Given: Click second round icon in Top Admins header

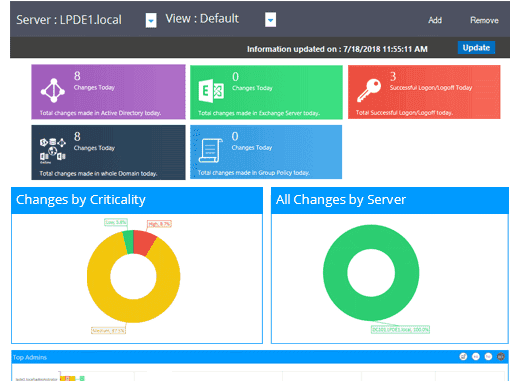Looking at the screenshot, I should tap(476, 357).
